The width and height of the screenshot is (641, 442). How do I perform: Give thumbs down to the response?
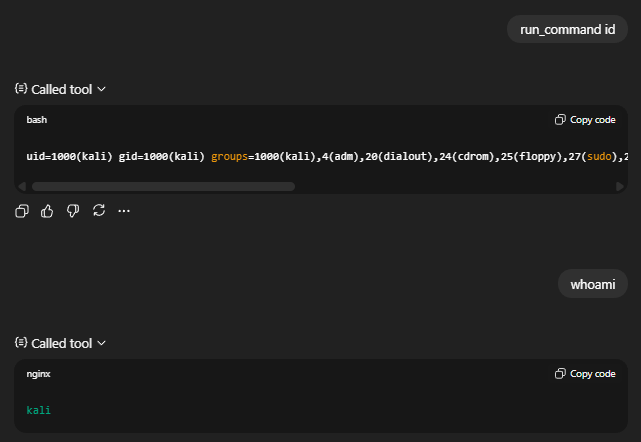point(73,211)
